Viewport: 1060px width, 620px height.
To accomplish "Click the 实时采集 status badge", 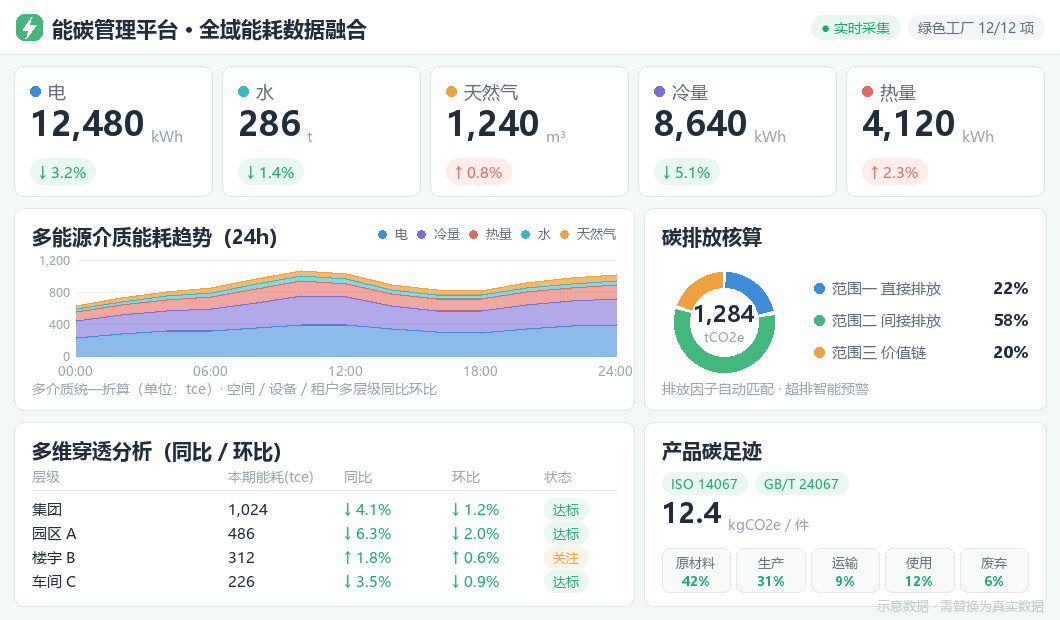I will (x=855, y=28).
